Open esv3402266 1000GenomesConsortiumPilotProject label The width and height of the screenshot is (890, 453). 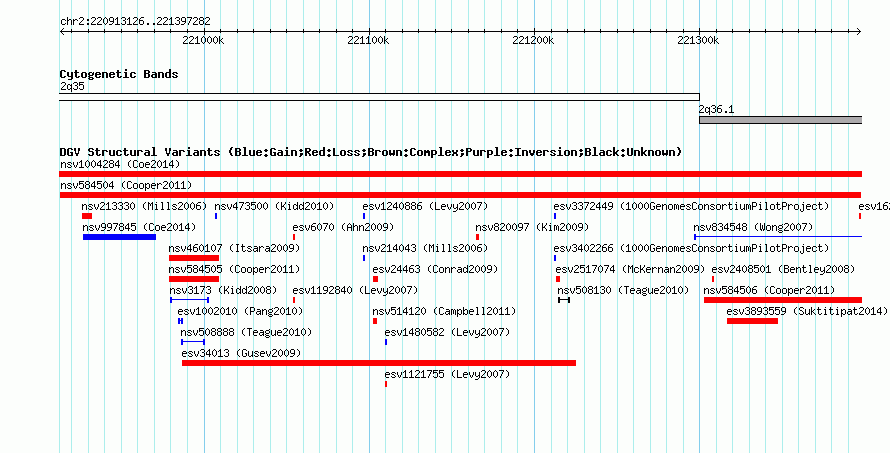(x=691, y=248)
